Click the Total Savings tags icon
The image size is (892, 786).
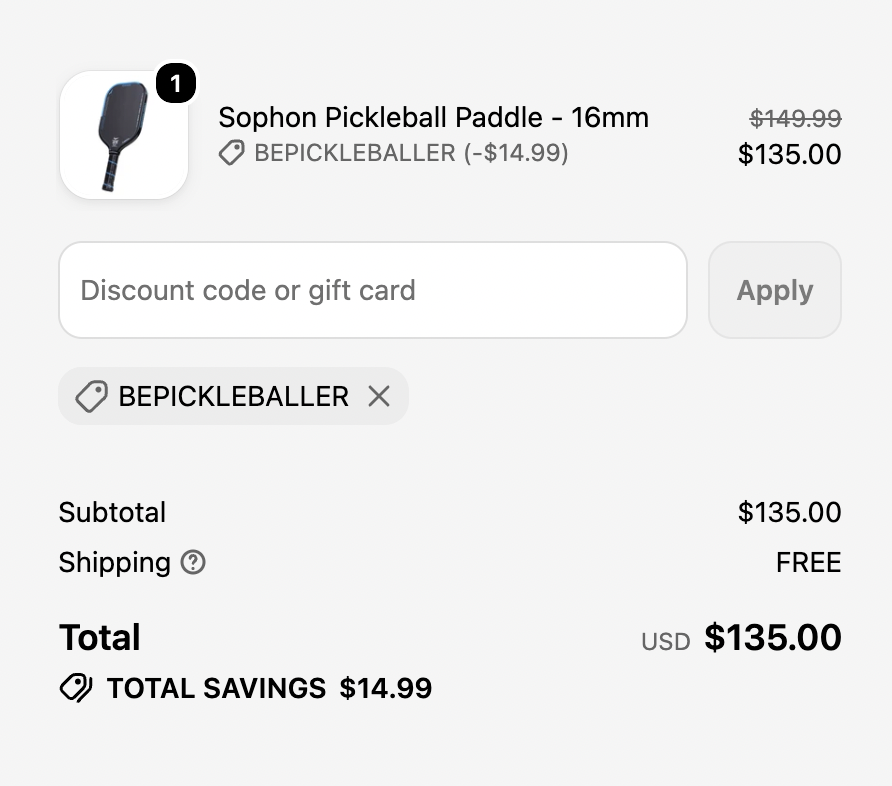[76, 688]
